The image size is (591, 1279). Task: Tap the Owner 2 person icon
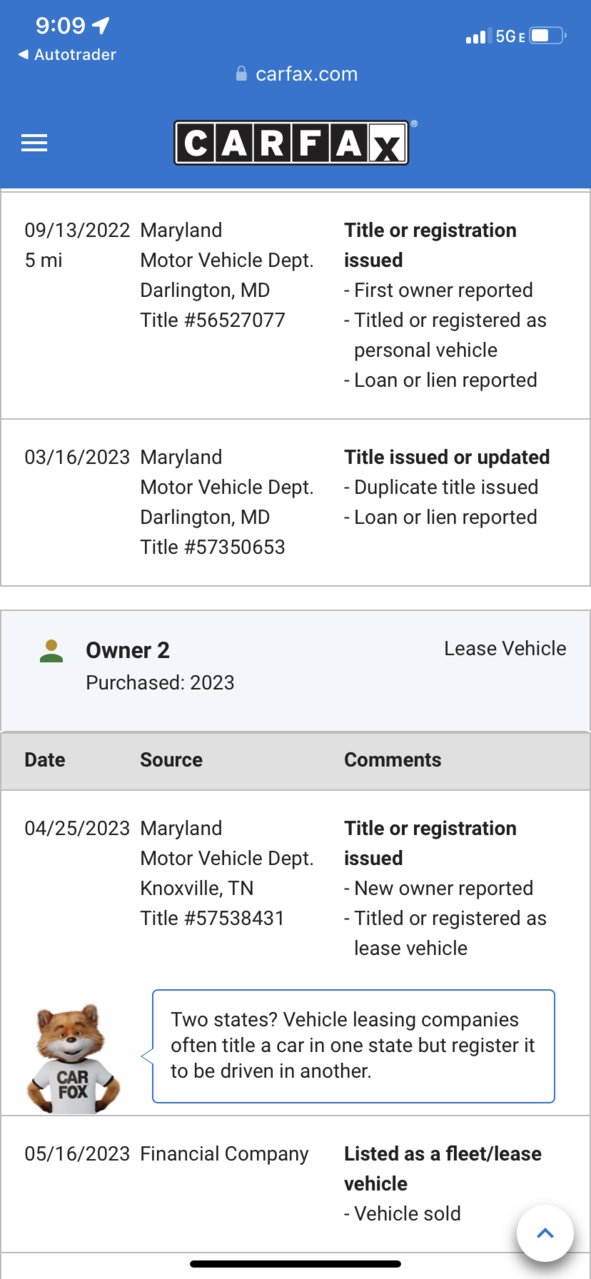click(x=51, y=650)
